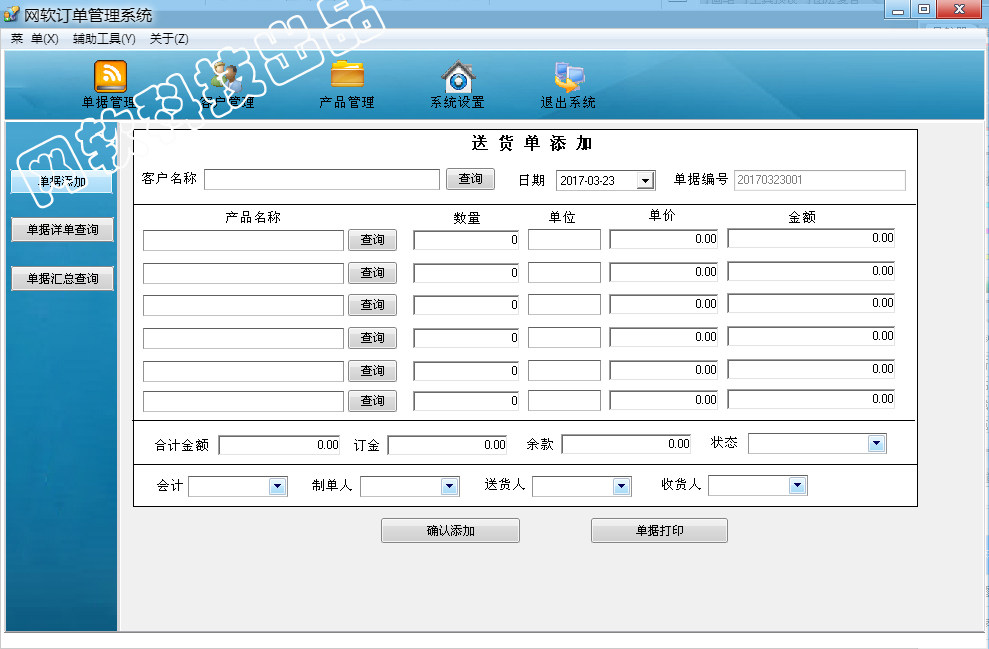Open the 客户管理 toolbar icon
The height and width of the screenshot is (649, 989).
pos(228,78)
